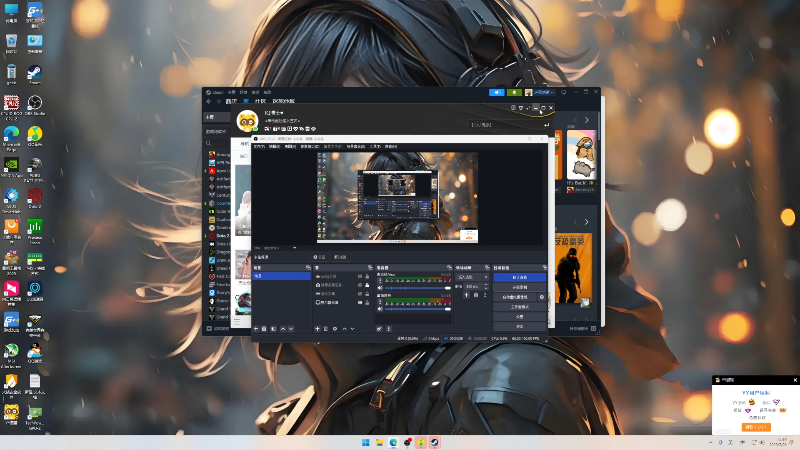
Task: Open Mixer panel options dots menu
Action: tap(389, 329)
